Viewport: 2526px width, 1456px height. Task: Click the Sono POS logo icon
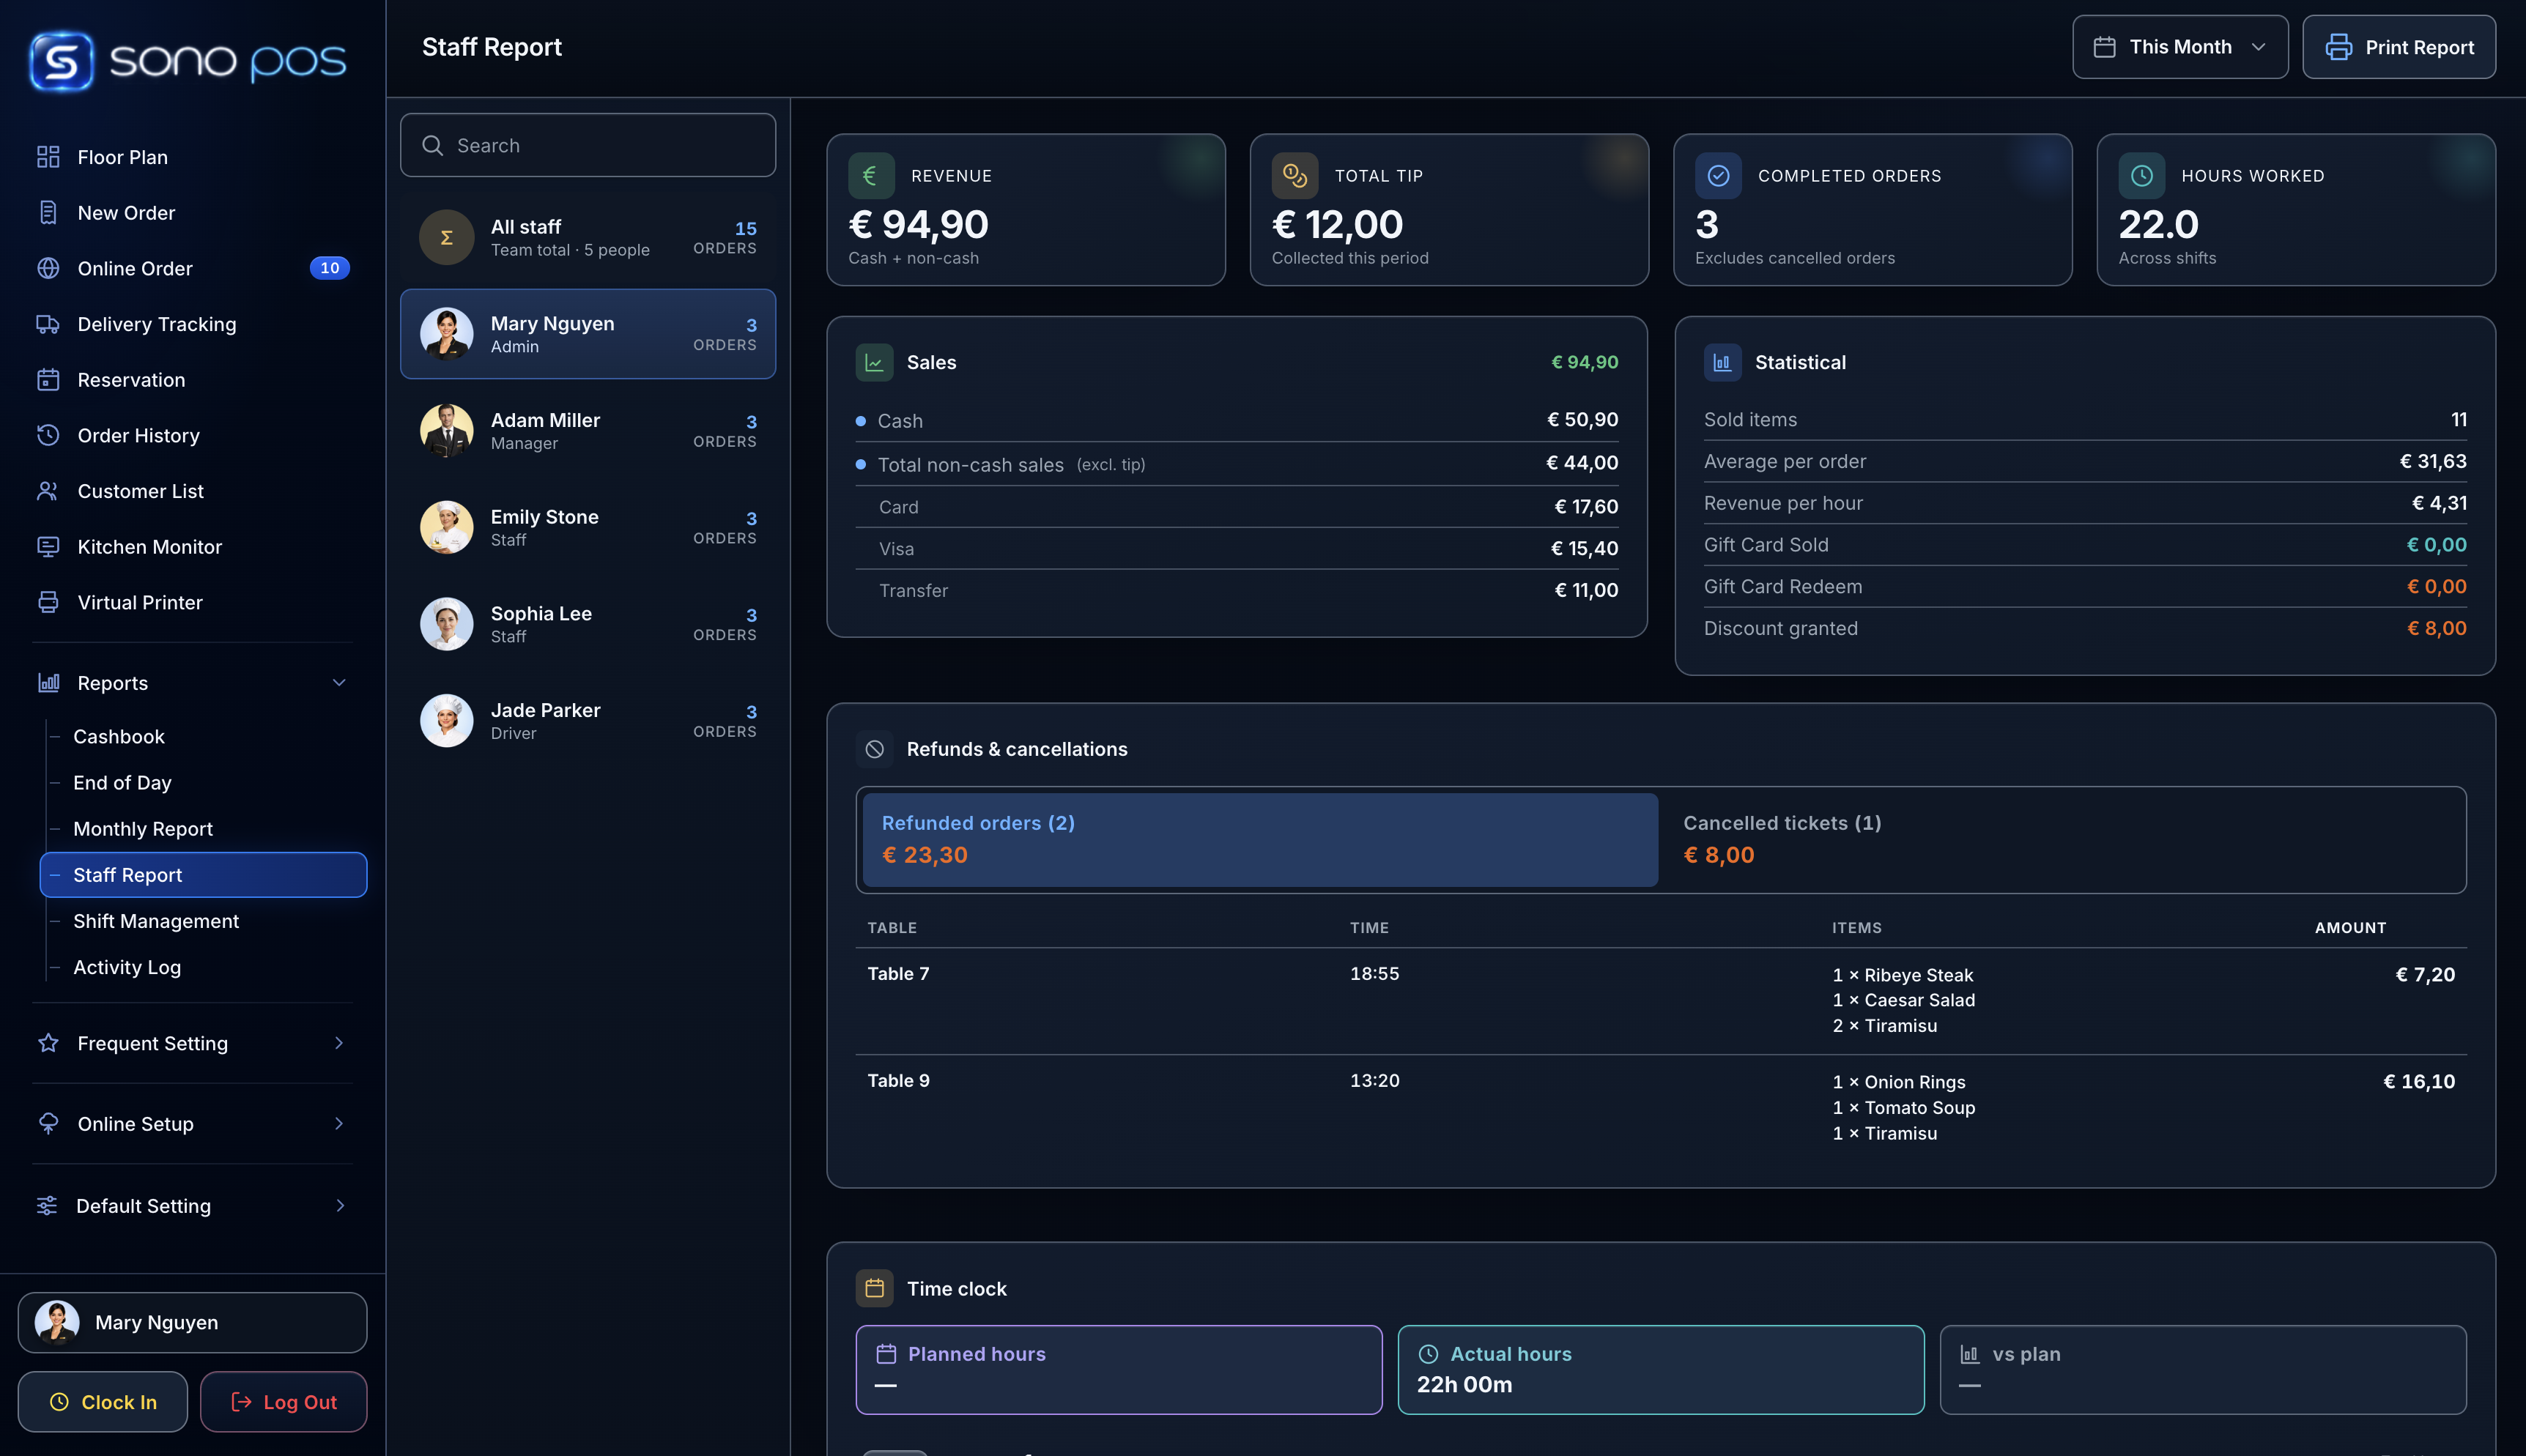(x=62, y=61)
